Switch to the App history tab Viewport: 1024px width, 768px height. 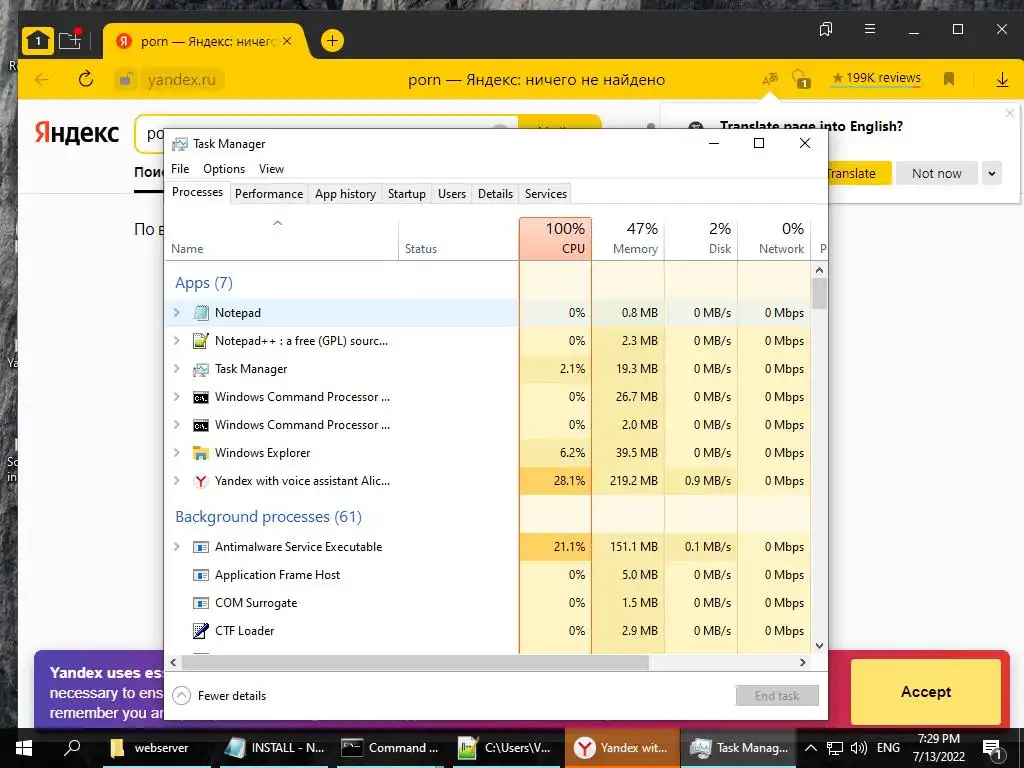tap(345, 193)
